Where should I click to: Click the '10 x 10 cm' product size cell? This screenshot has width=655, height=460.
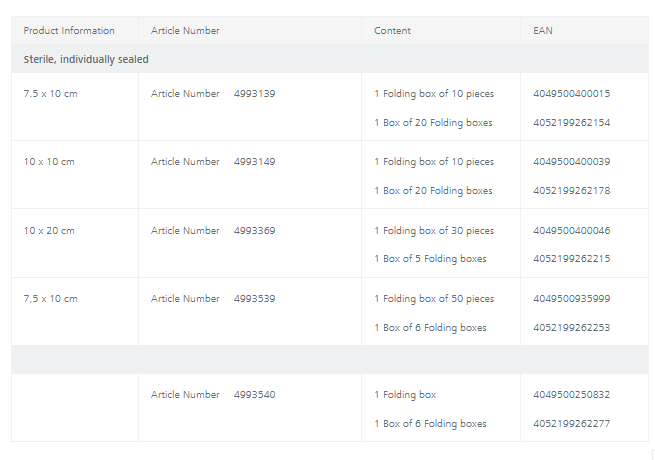[x=49, y=162]
